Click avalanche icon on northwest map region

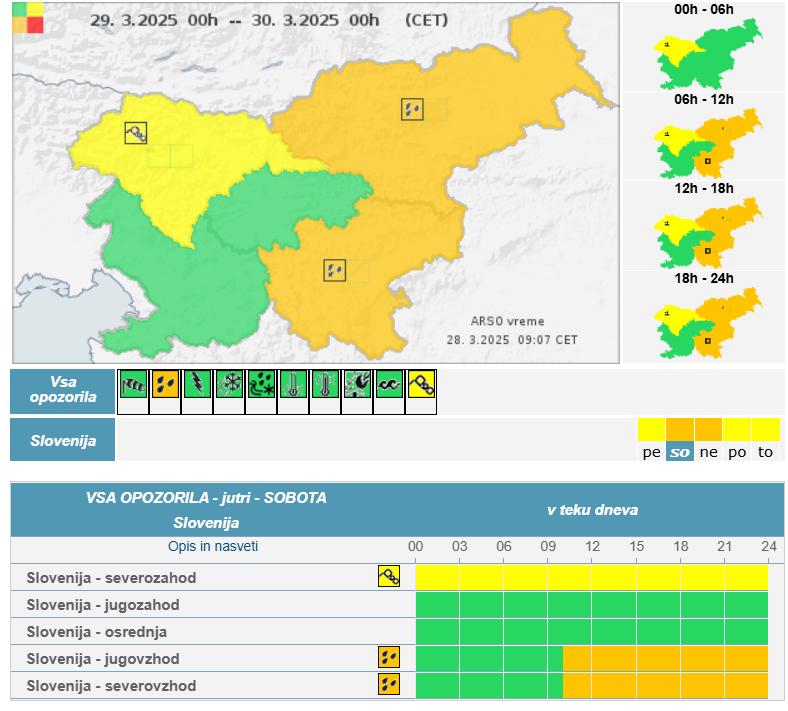pyautogui.click(x=136, y=132)
